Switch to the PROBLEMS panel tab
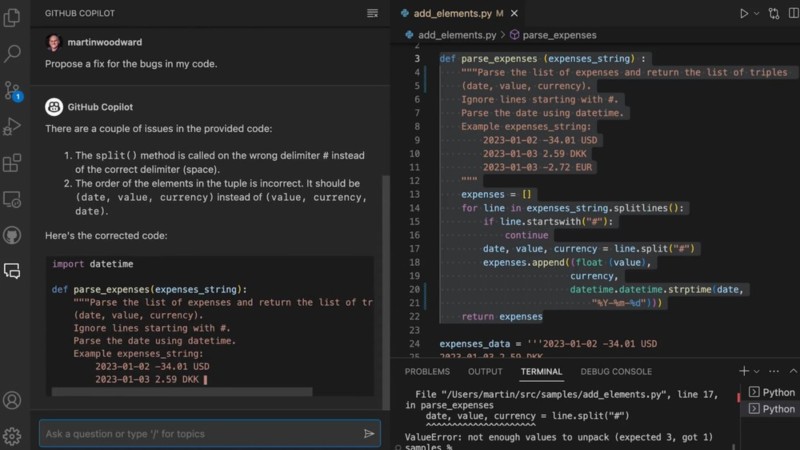The width and height of the screenshot is (800, 450). point(427,371)
